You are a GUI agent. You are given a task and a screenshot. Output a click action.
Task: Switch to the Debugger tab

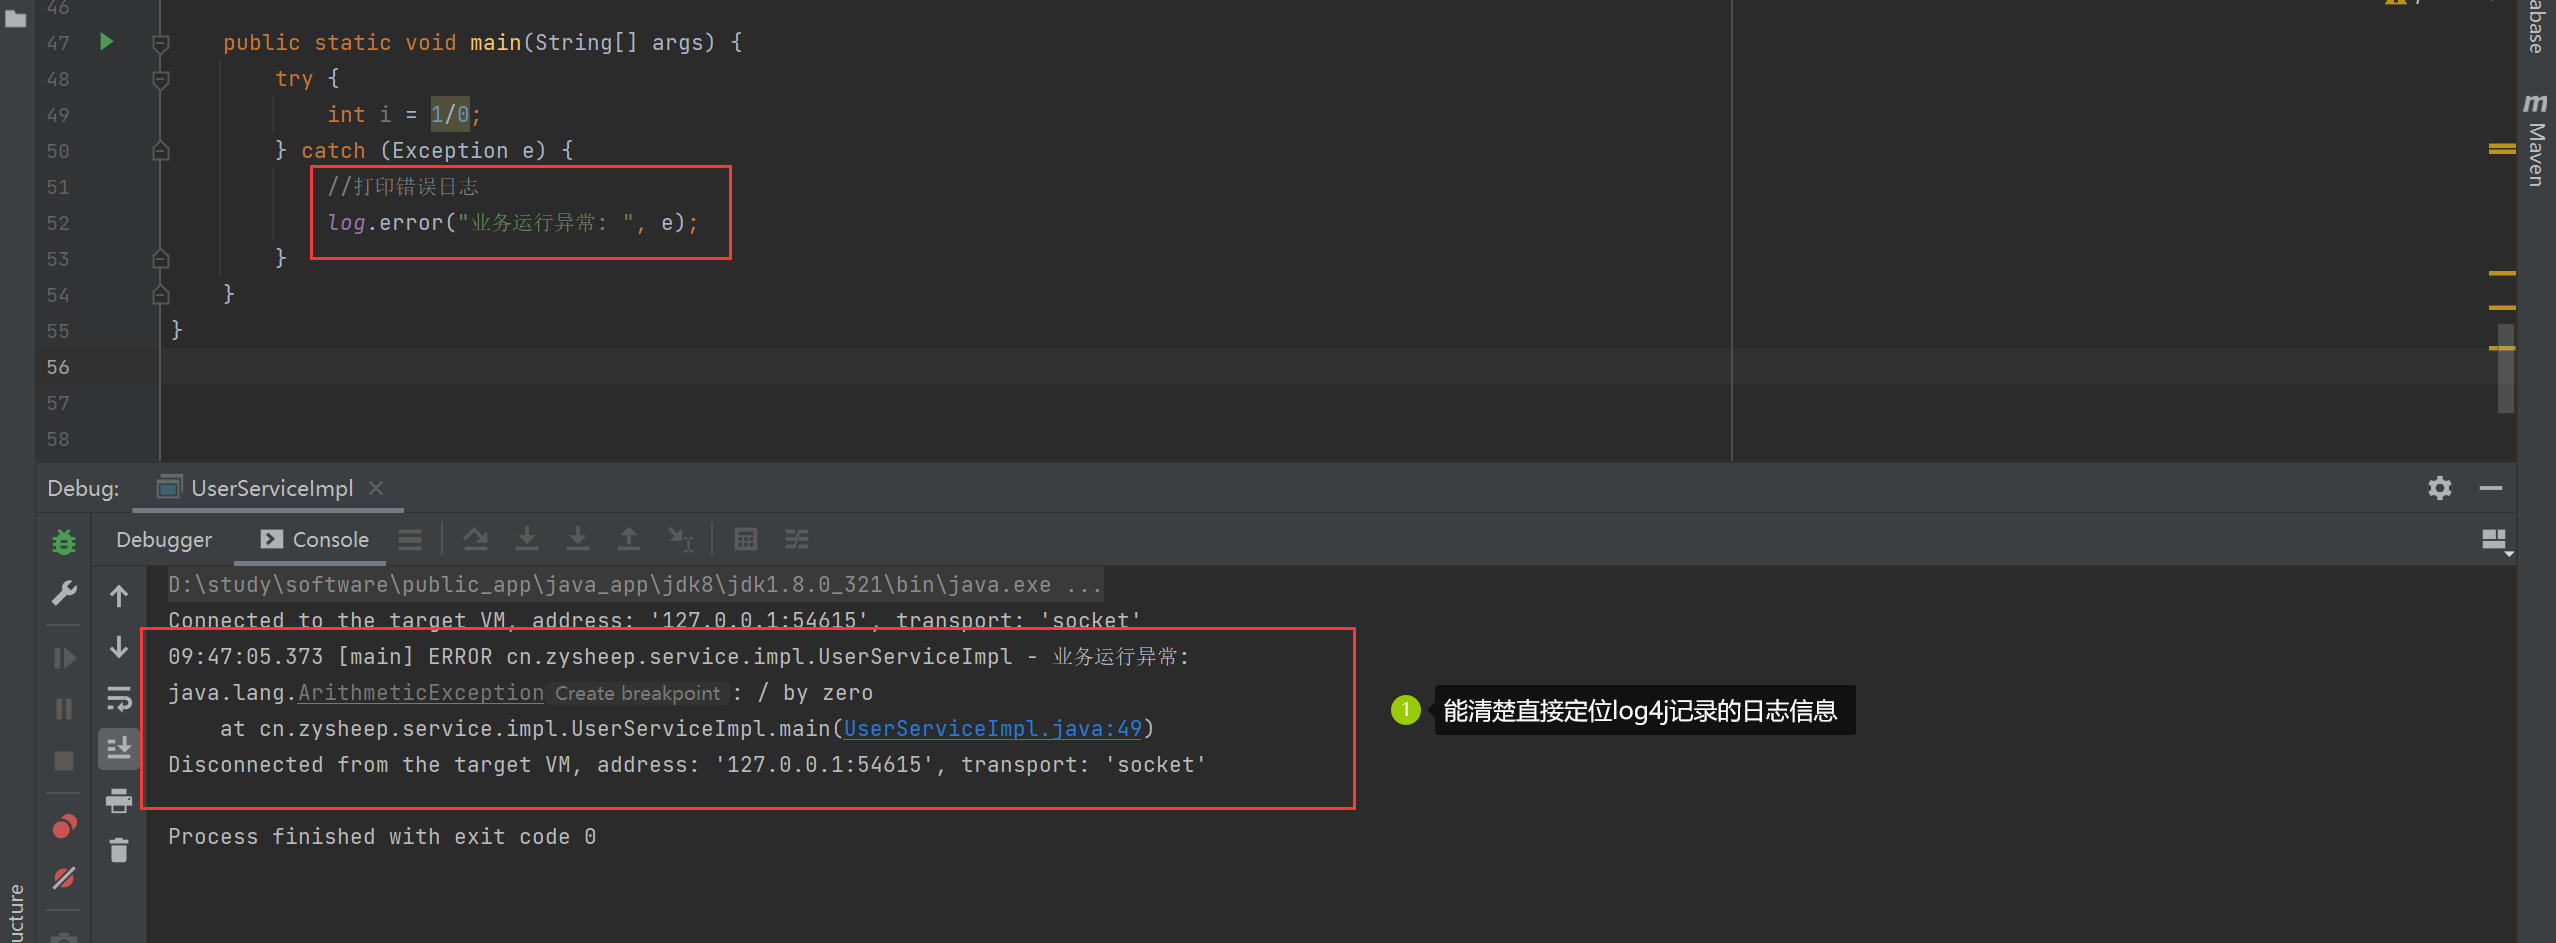[x=164, y=540]
